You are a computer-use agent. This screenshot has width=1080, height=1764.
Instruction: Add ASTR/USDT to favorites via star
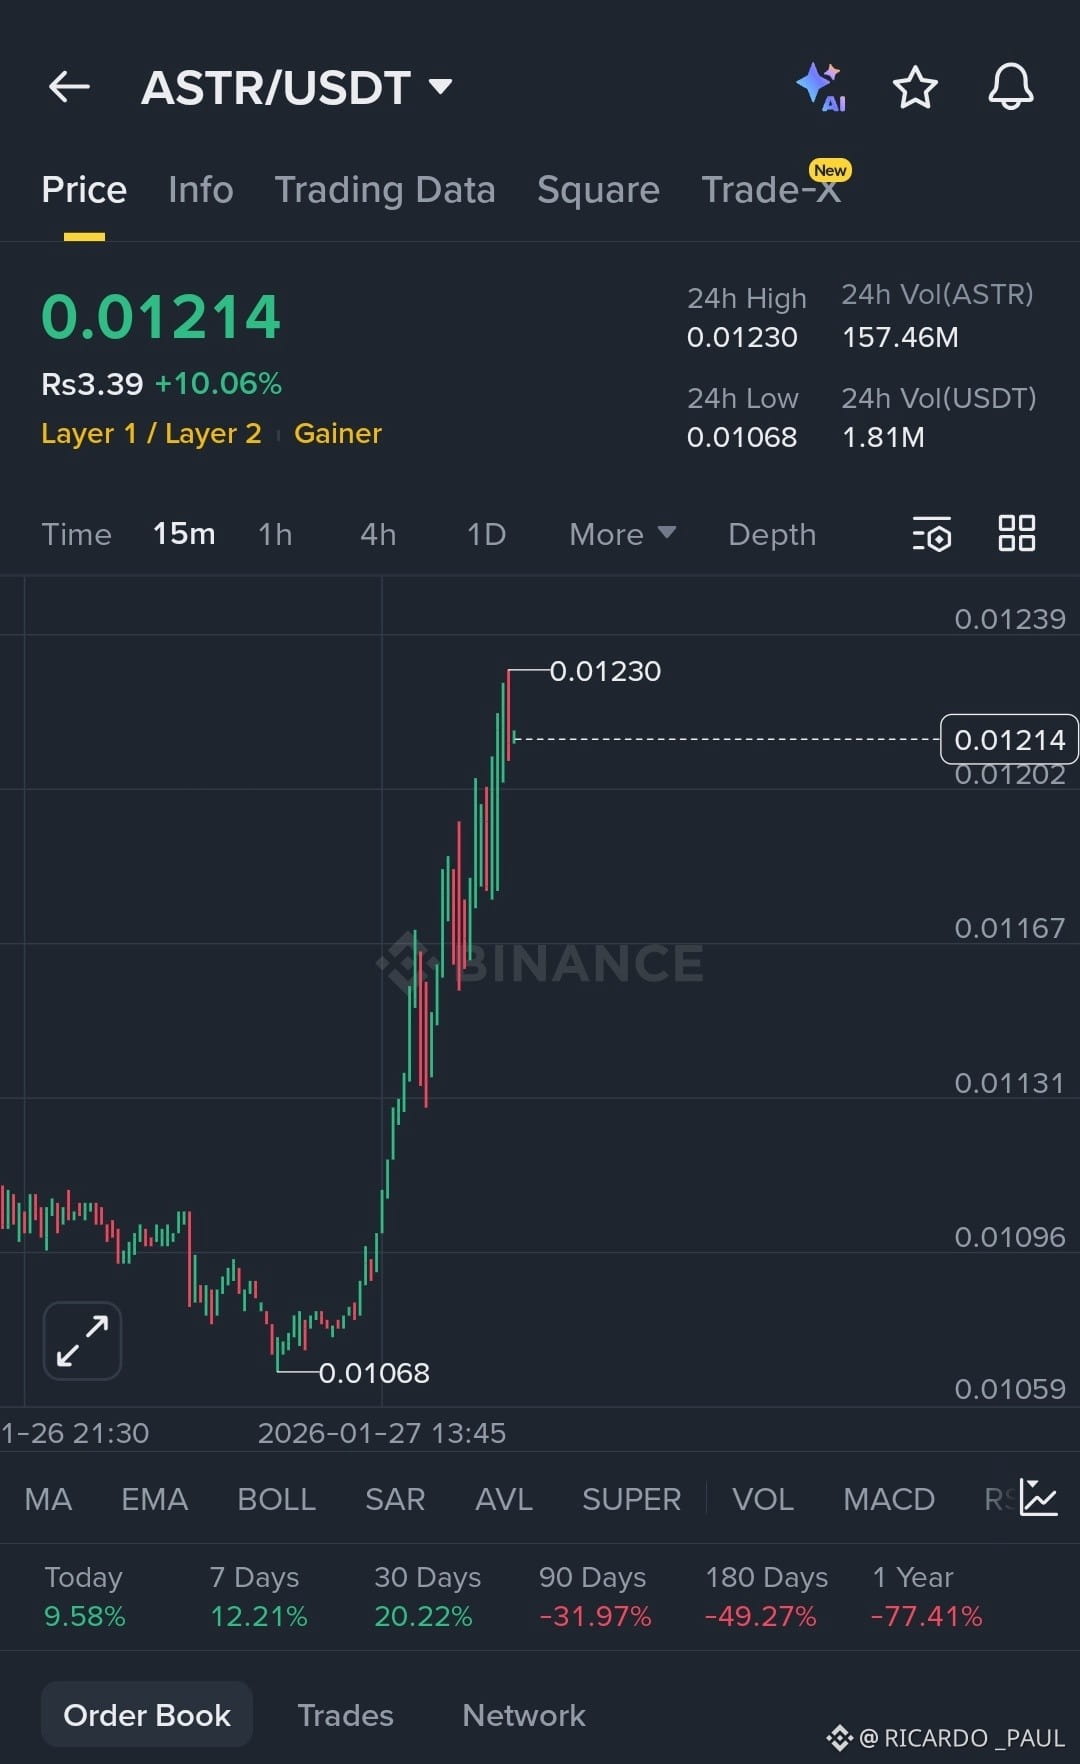pyautogui.click(x=915, y=88)
